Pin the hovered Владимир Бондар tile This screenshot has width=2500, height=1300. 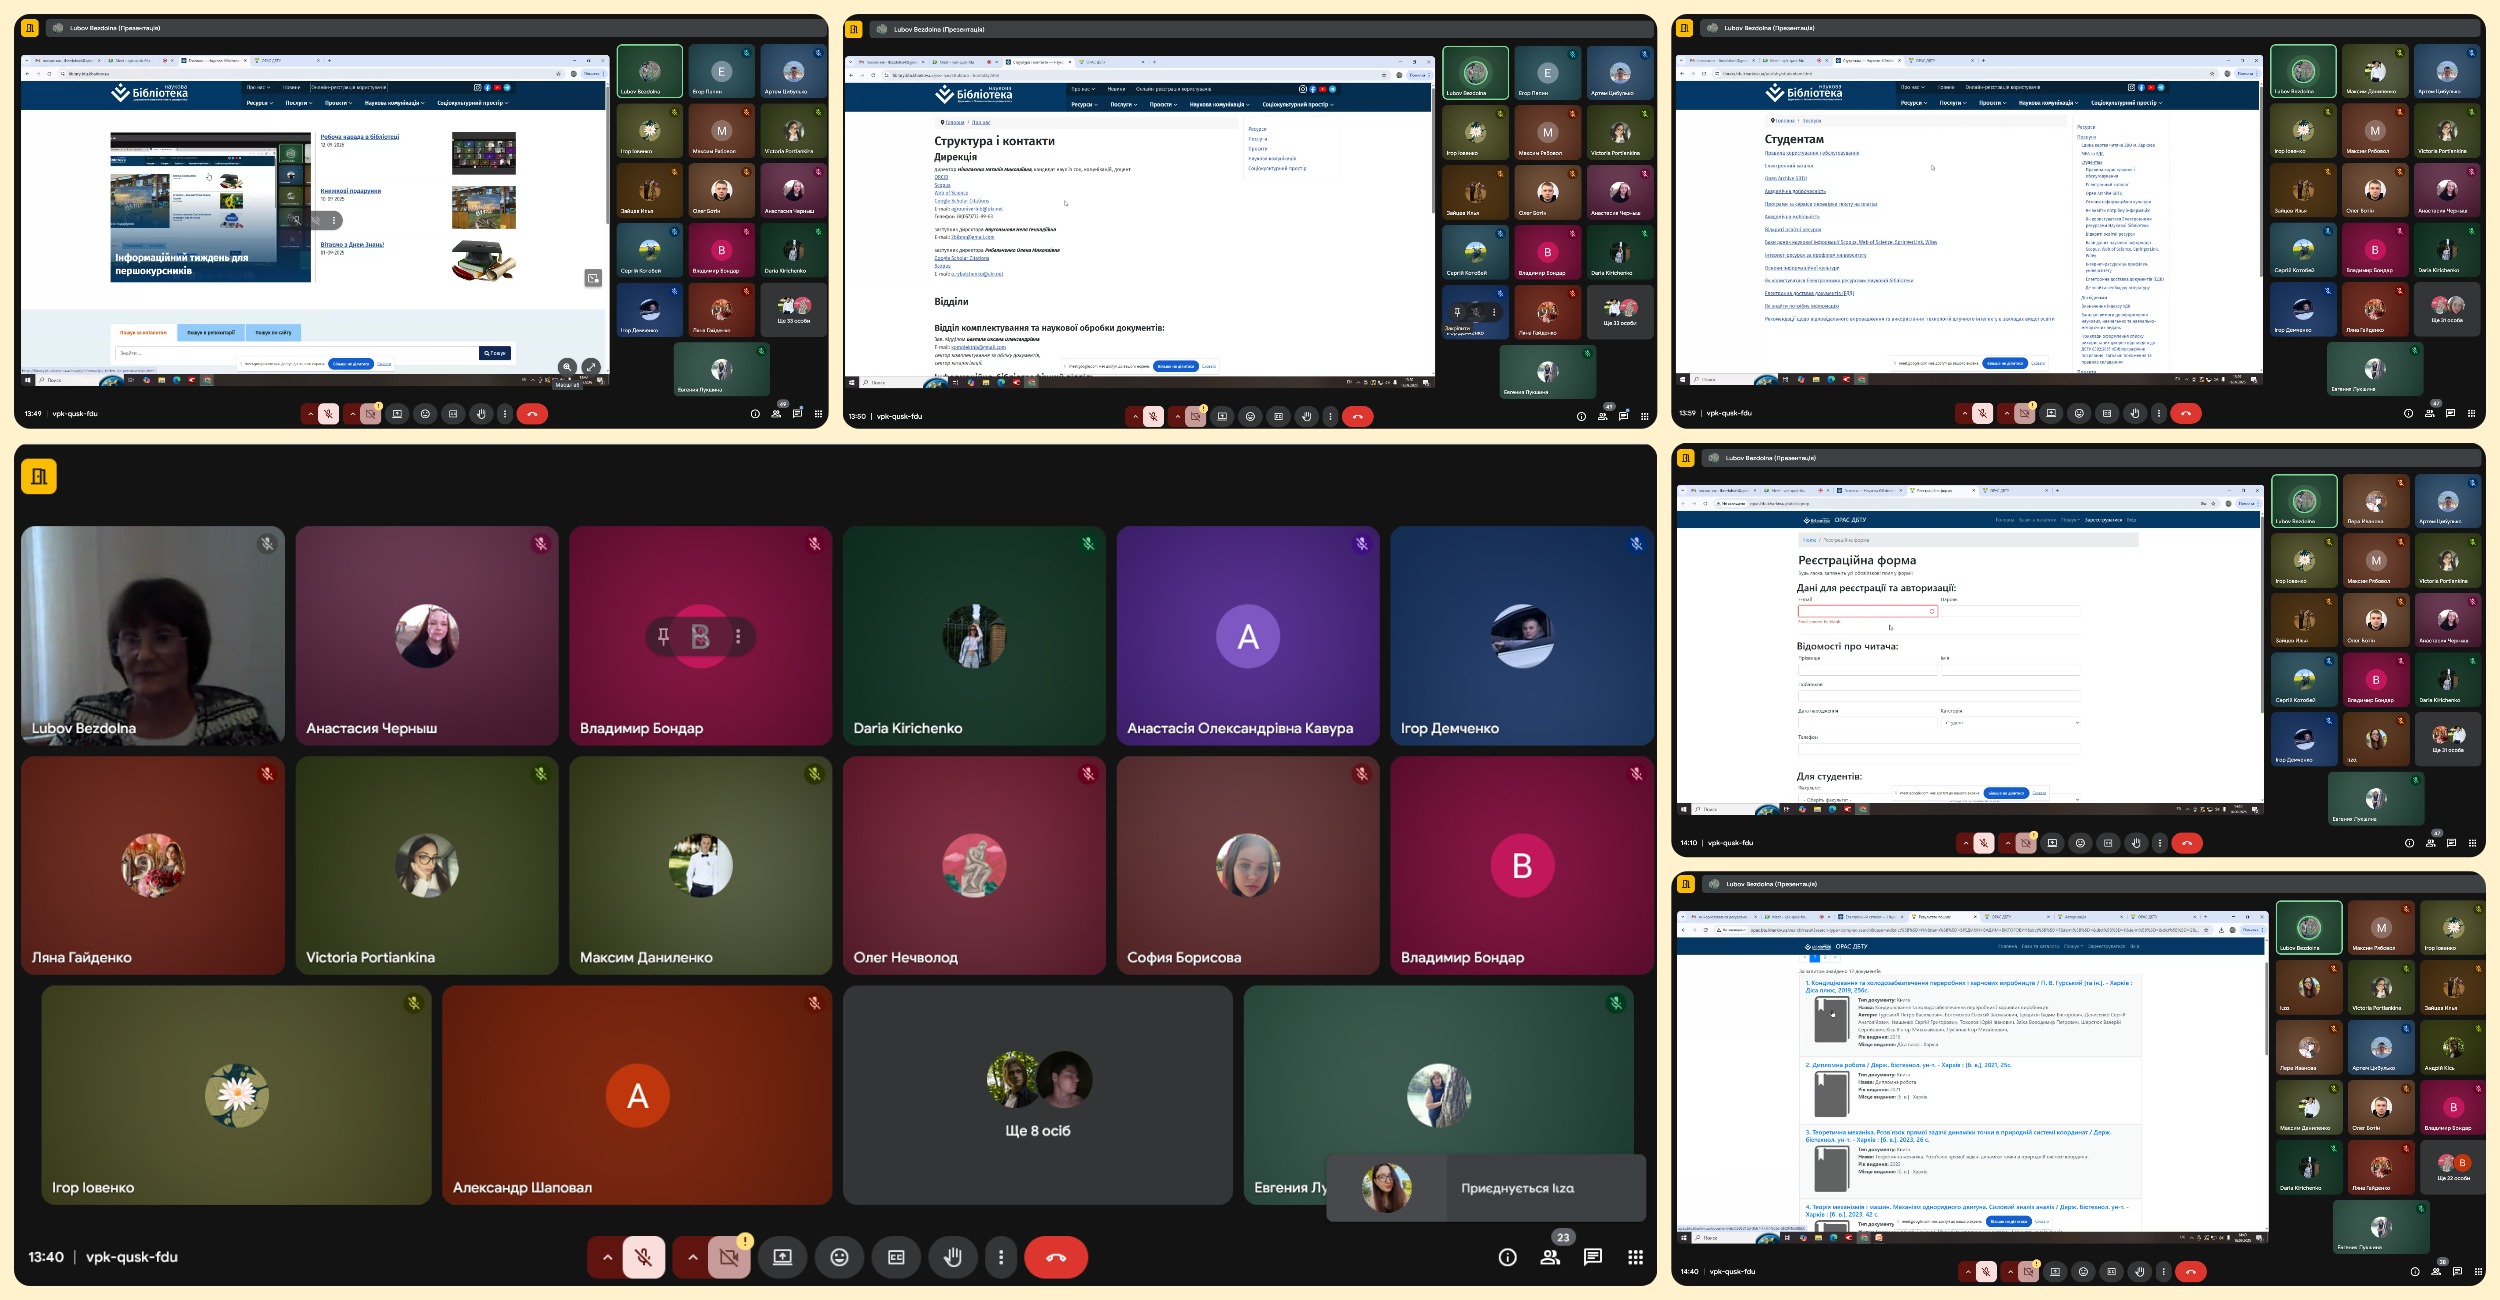point(663,636)
